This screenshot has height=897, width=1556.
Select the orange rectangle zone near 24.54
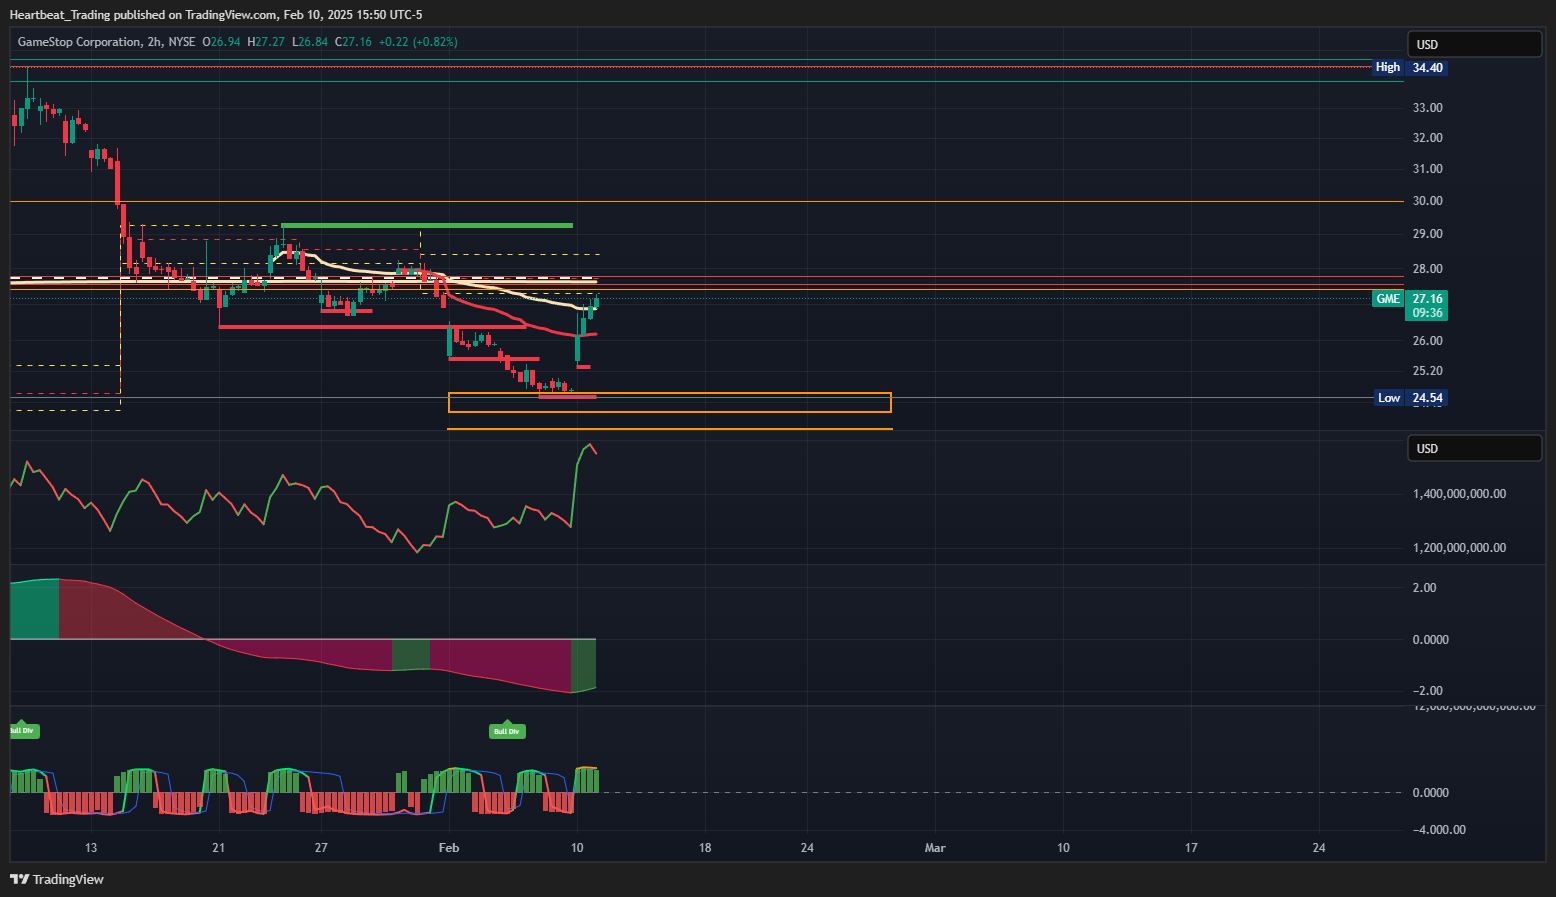670,403
